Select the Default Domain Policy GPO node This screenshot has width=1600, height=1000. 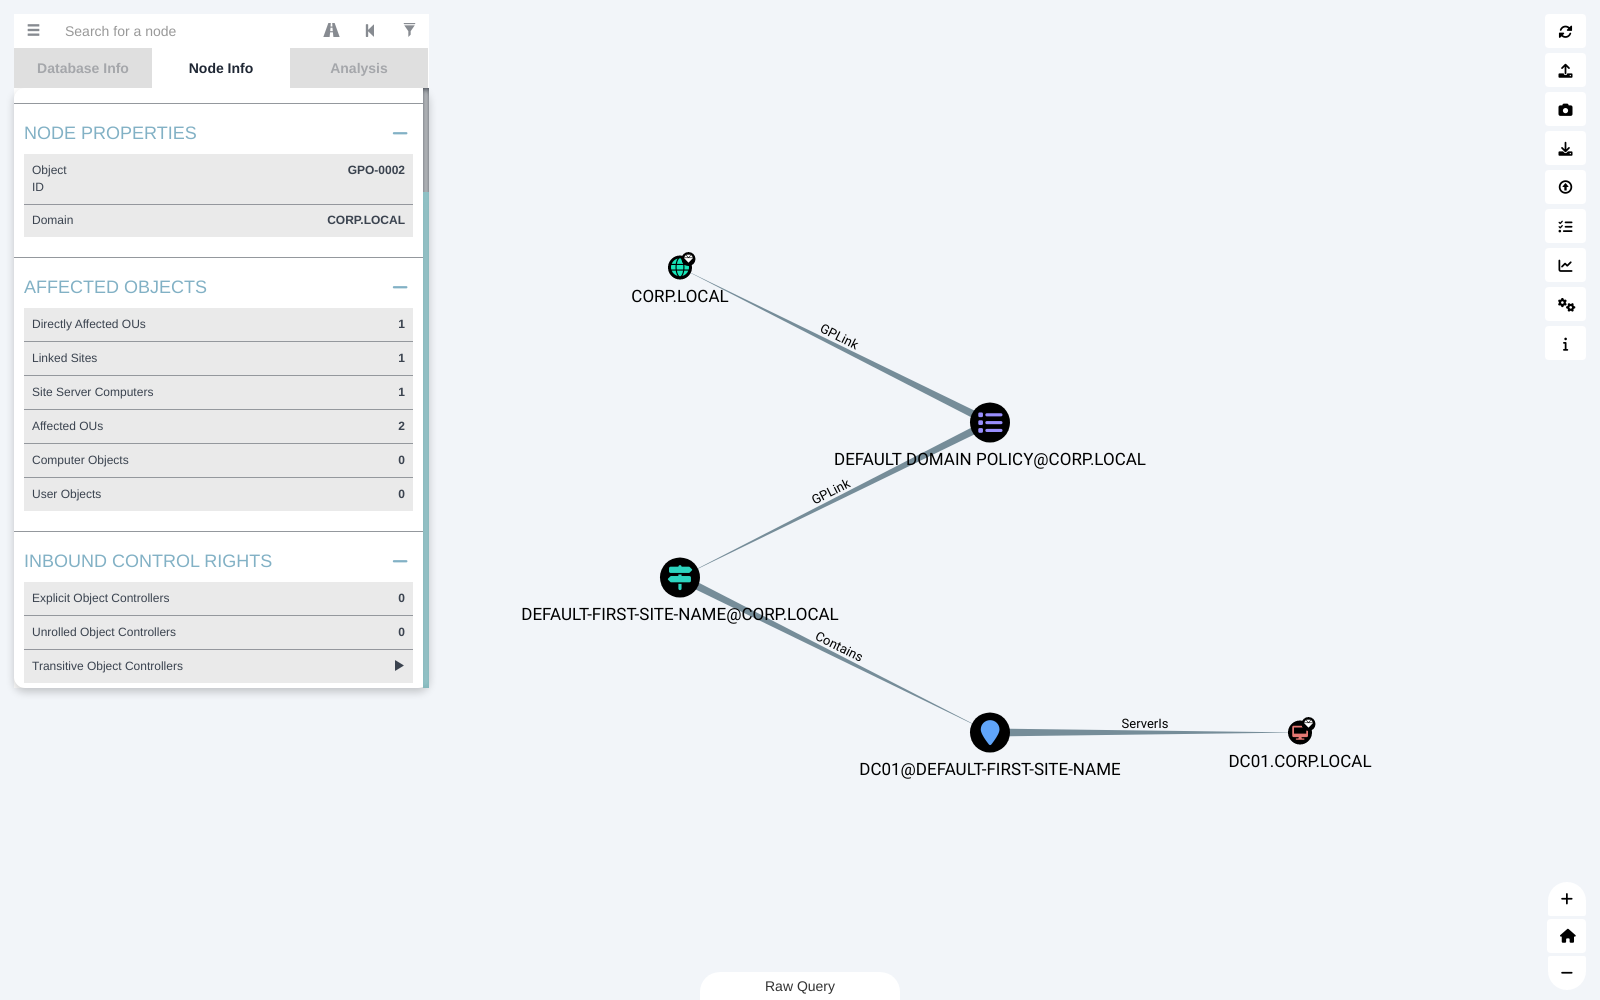990,423
